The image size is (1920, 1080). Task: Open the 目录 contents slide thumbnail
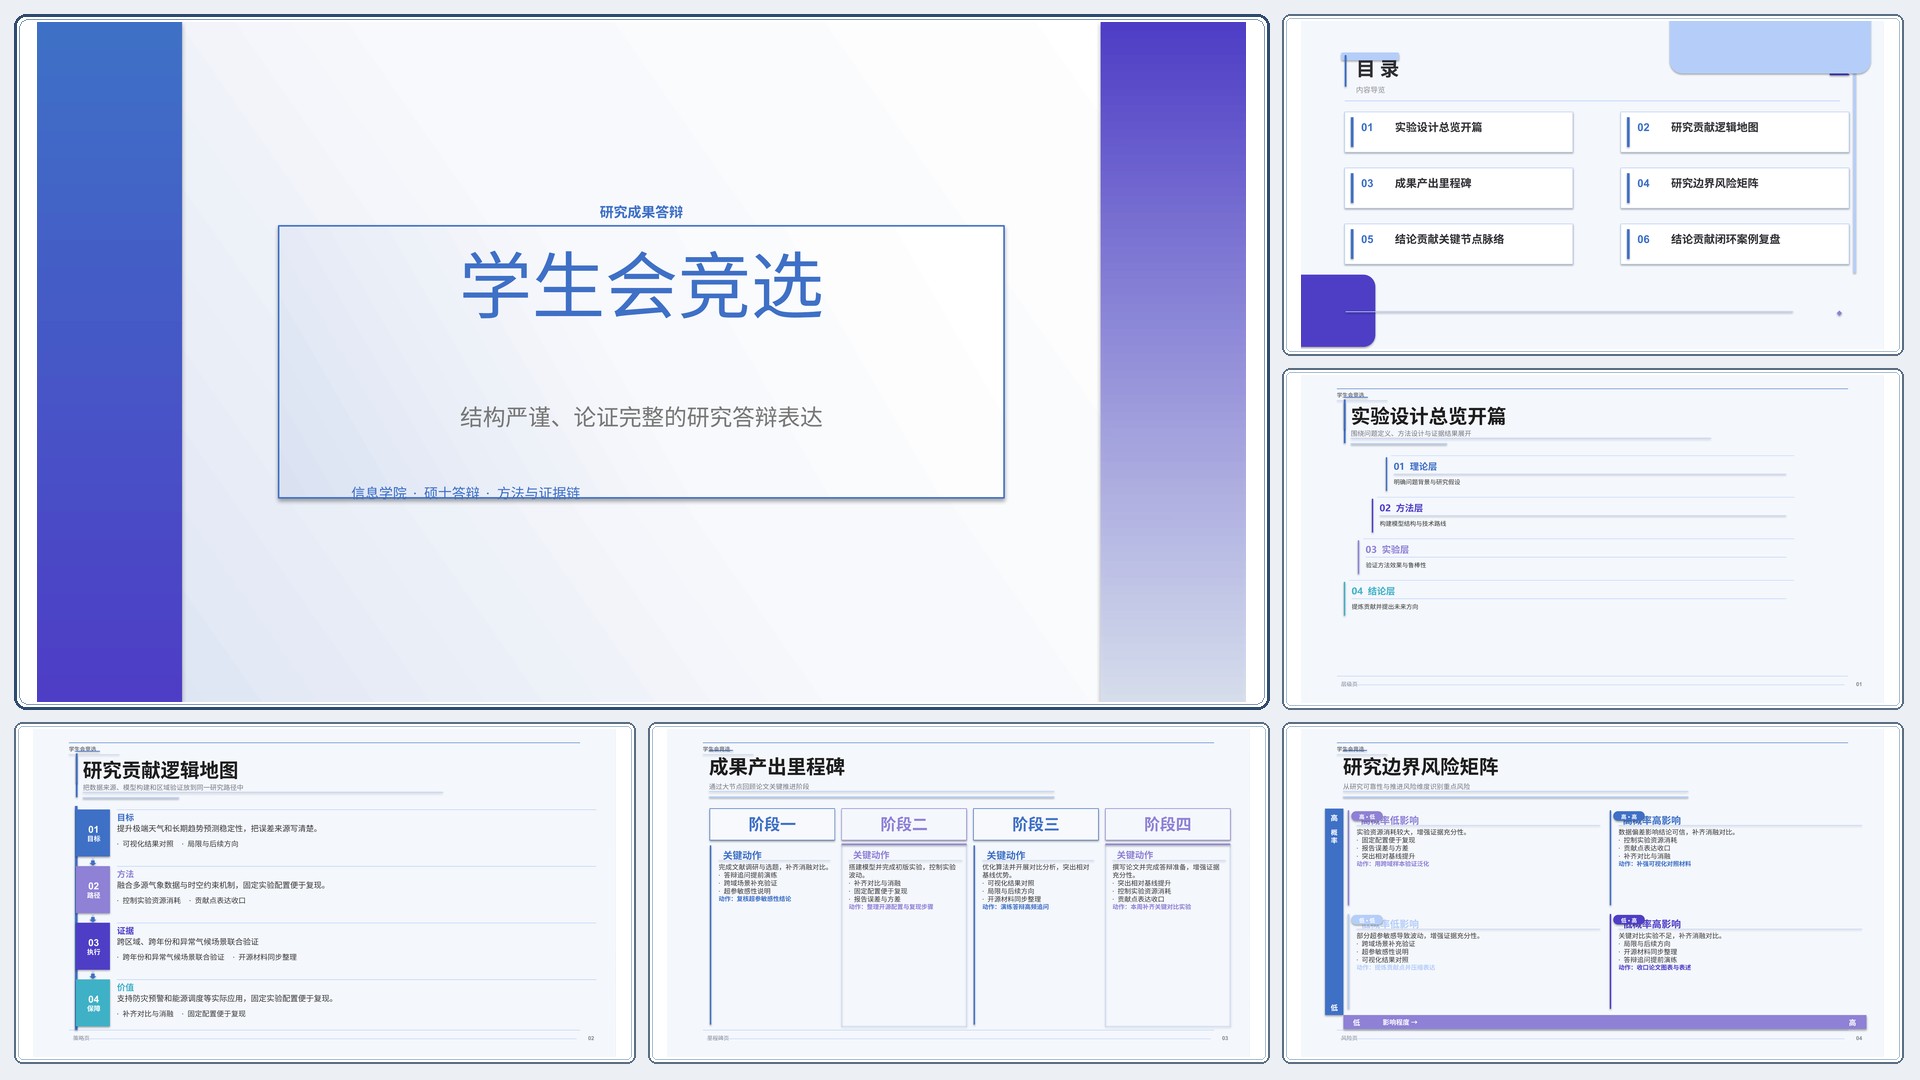1592,185
